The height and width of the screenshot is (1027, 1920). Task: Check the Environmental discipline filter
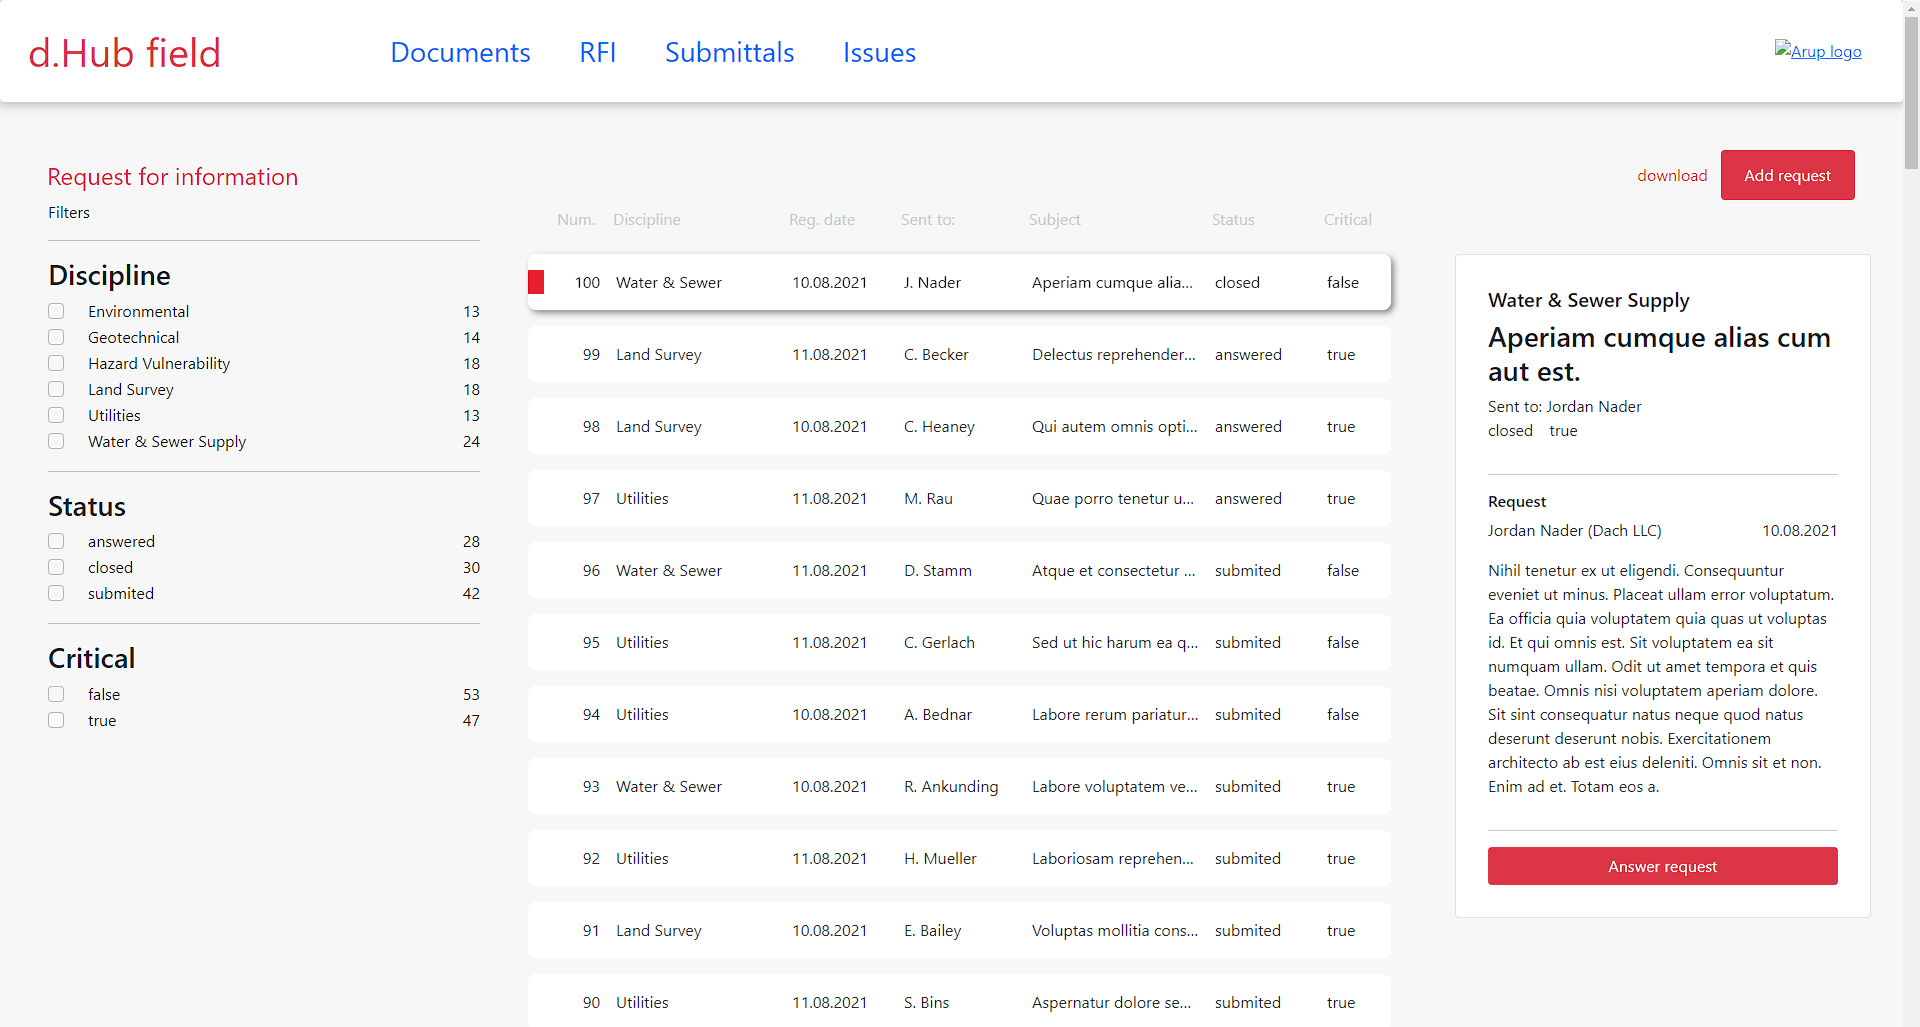click(56, 311)
